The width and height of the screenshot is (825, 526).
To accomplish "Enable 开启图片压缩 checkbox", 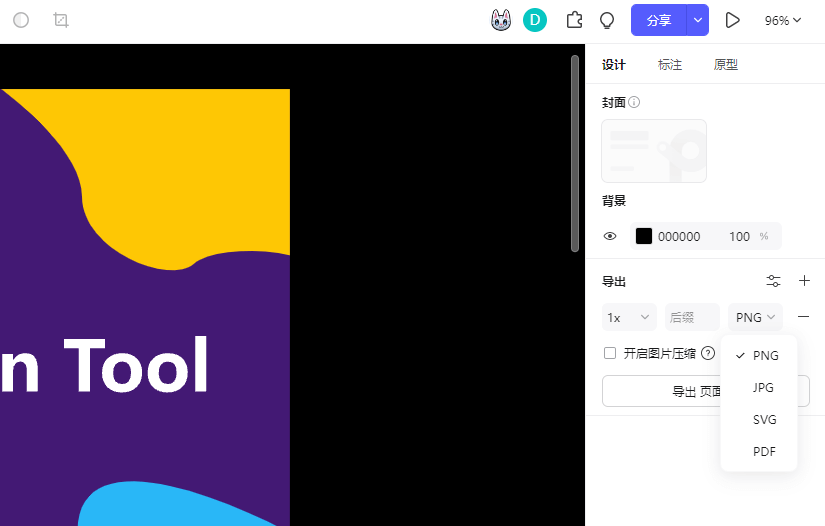I will 610,353.
